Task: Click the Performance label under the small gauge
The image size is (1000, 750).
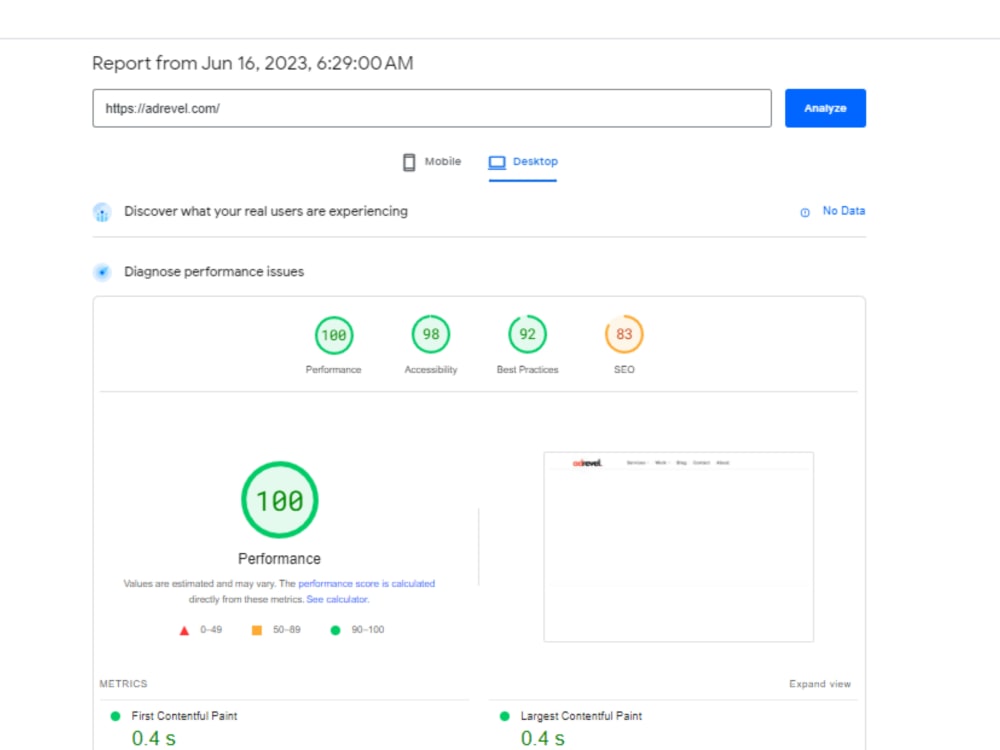Action: pos(333,370)
